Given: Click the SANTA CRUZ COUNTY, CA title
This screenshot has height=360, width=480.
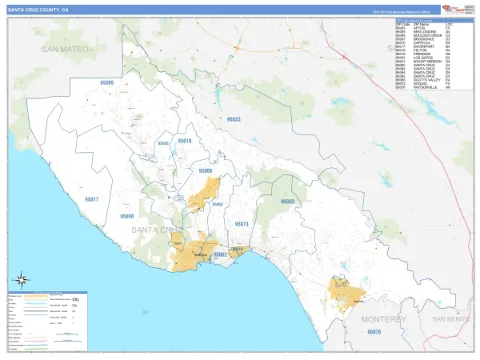Looking at the screenshot, I should click(x=38, y=10).
